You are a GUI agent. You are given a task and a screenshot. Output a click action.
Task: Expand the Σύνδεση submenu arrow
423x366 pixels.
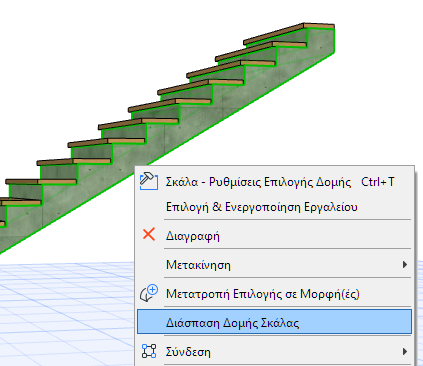coord(405,352)
